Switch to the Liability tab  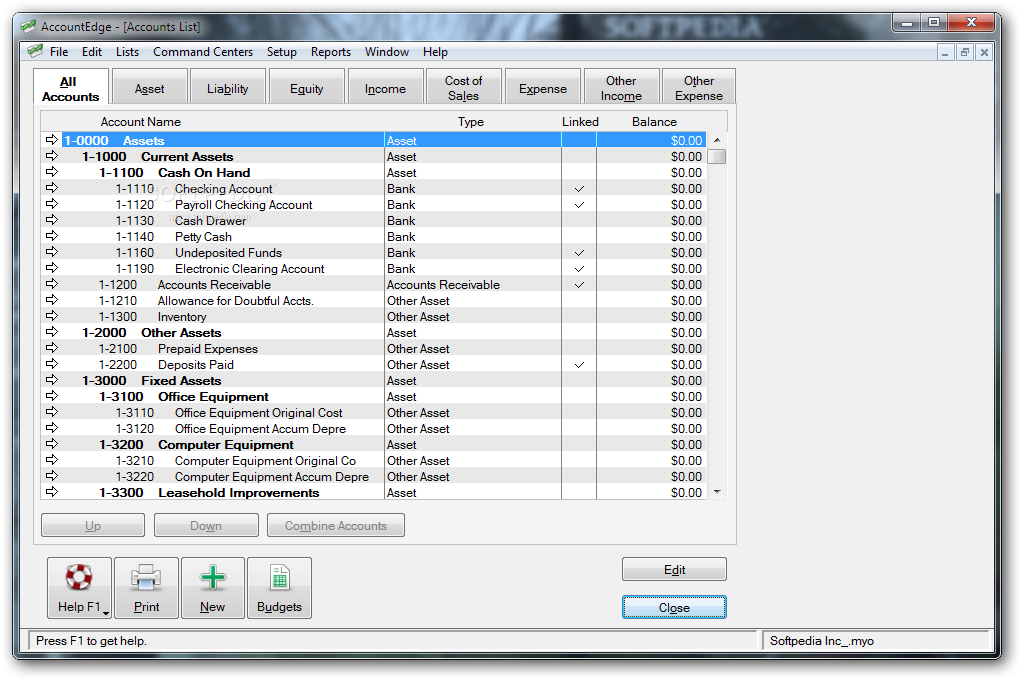tap(227, 88)
